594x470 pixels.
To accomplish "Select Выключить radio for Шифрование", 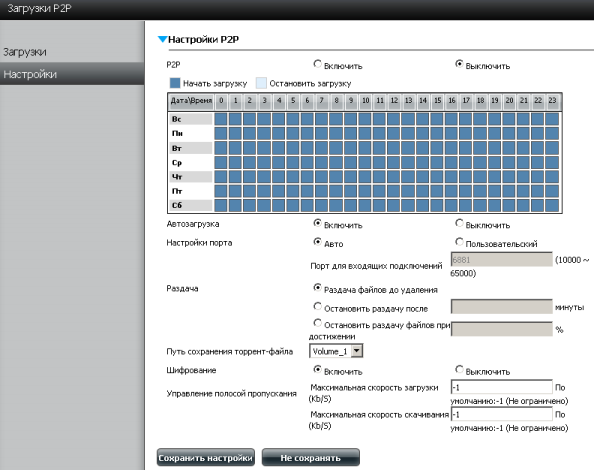I will point(459,369).
